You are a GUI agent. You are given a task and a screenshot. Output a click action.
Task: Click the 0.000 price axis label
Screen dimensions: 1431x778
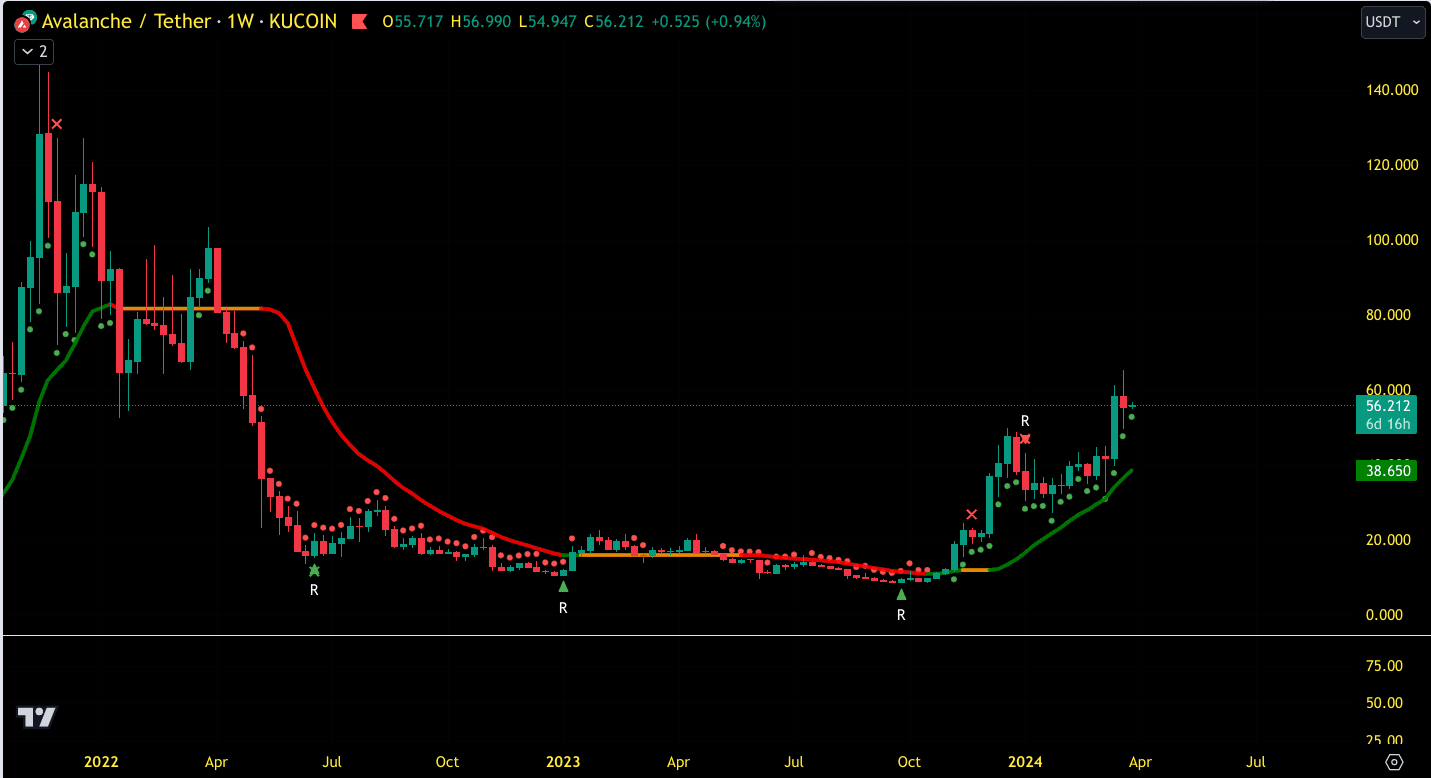coord(1385,615)
